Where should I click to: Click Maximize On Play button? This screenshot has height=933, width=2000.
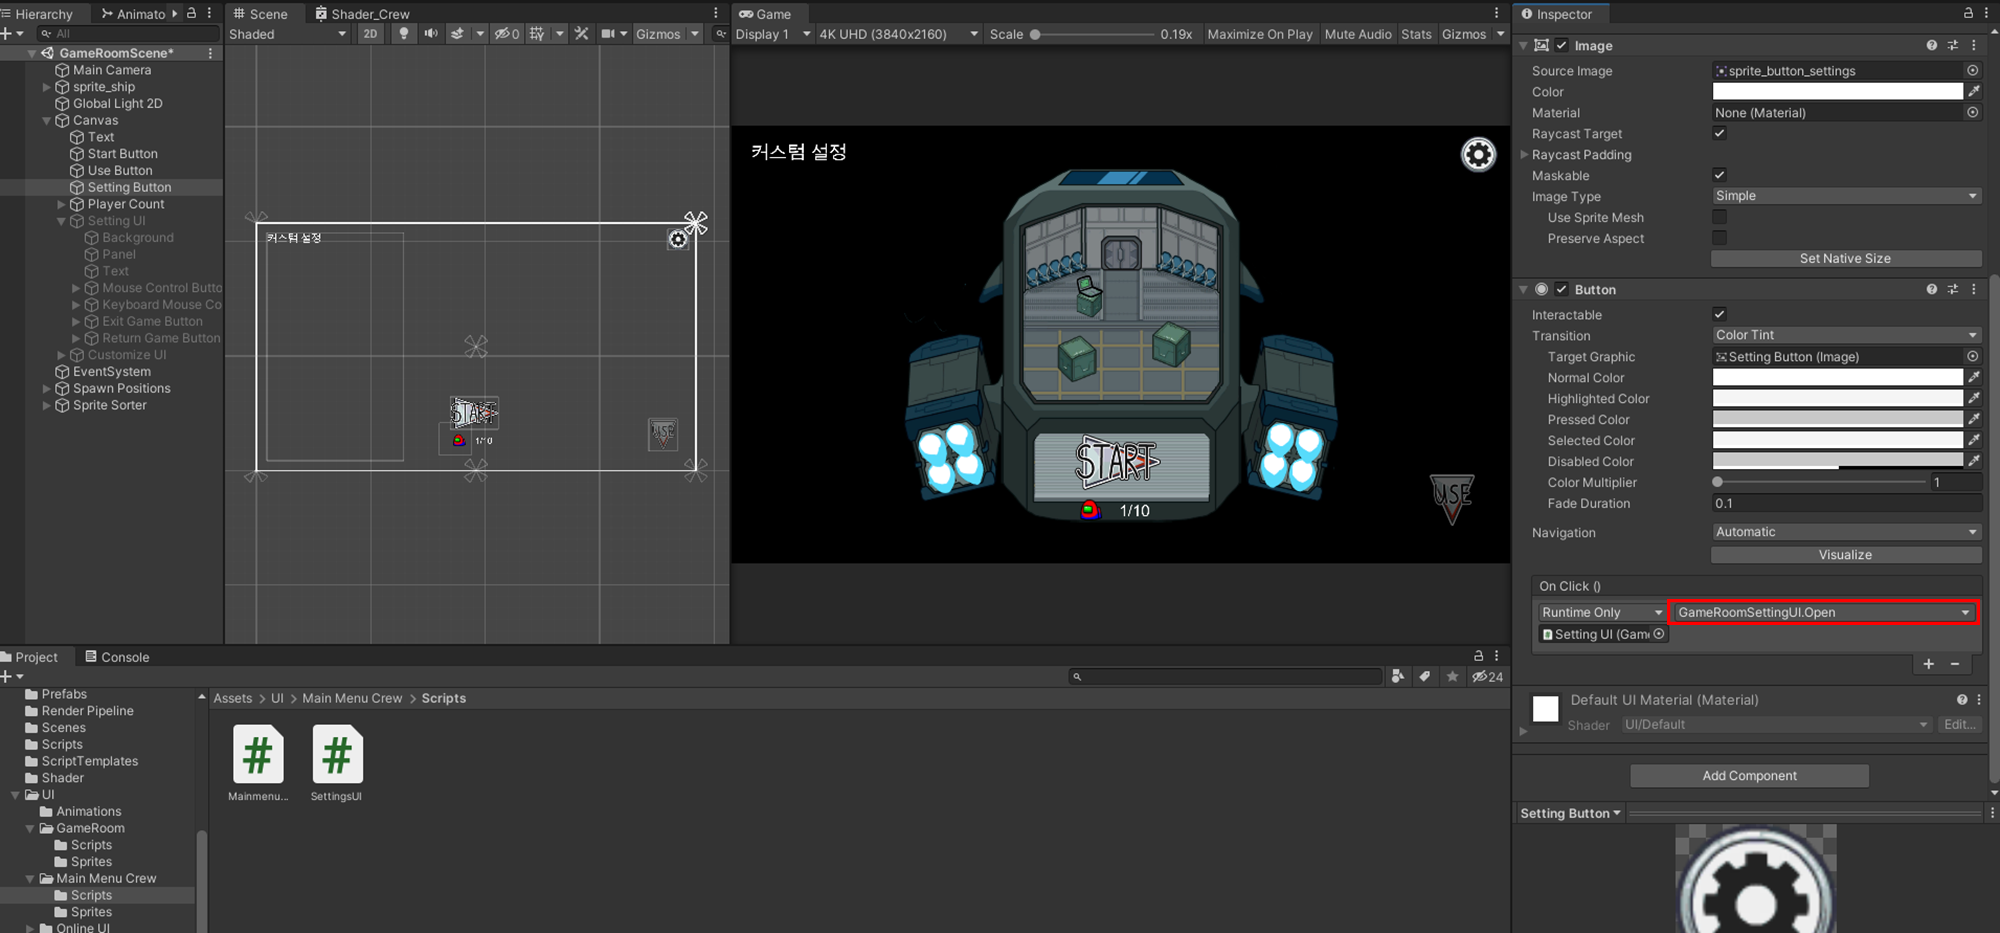(x=1260, y=34)
